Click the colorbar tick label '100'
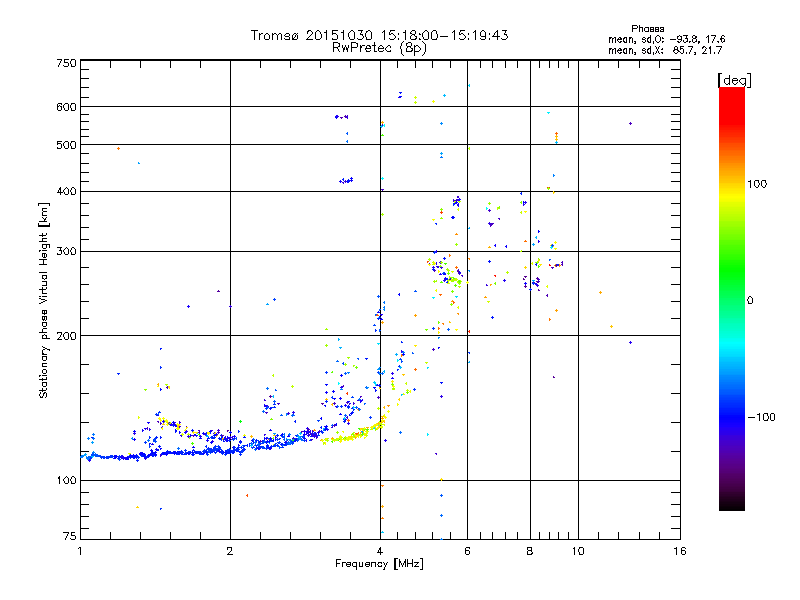This screenshot has width=800, height=600. click(x=757, y=184)
